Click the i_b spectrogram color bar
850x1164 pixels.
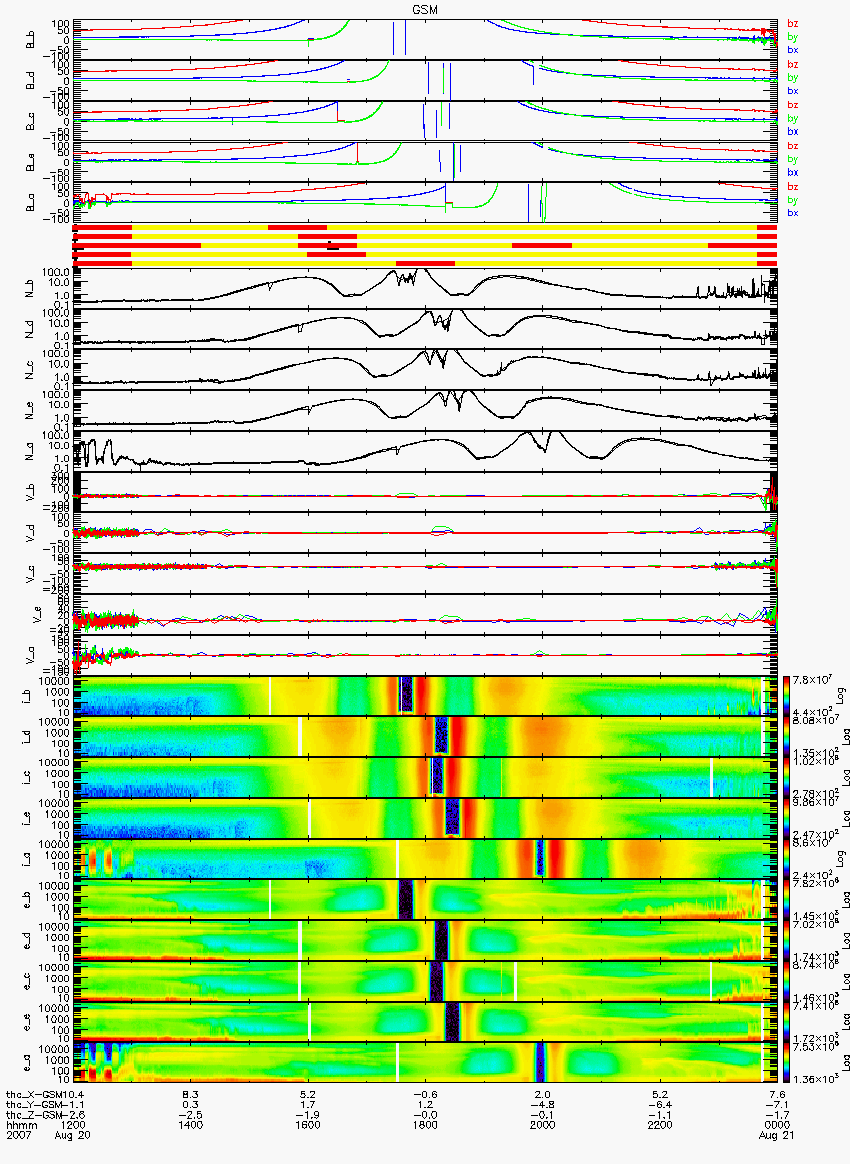[785, 696]
